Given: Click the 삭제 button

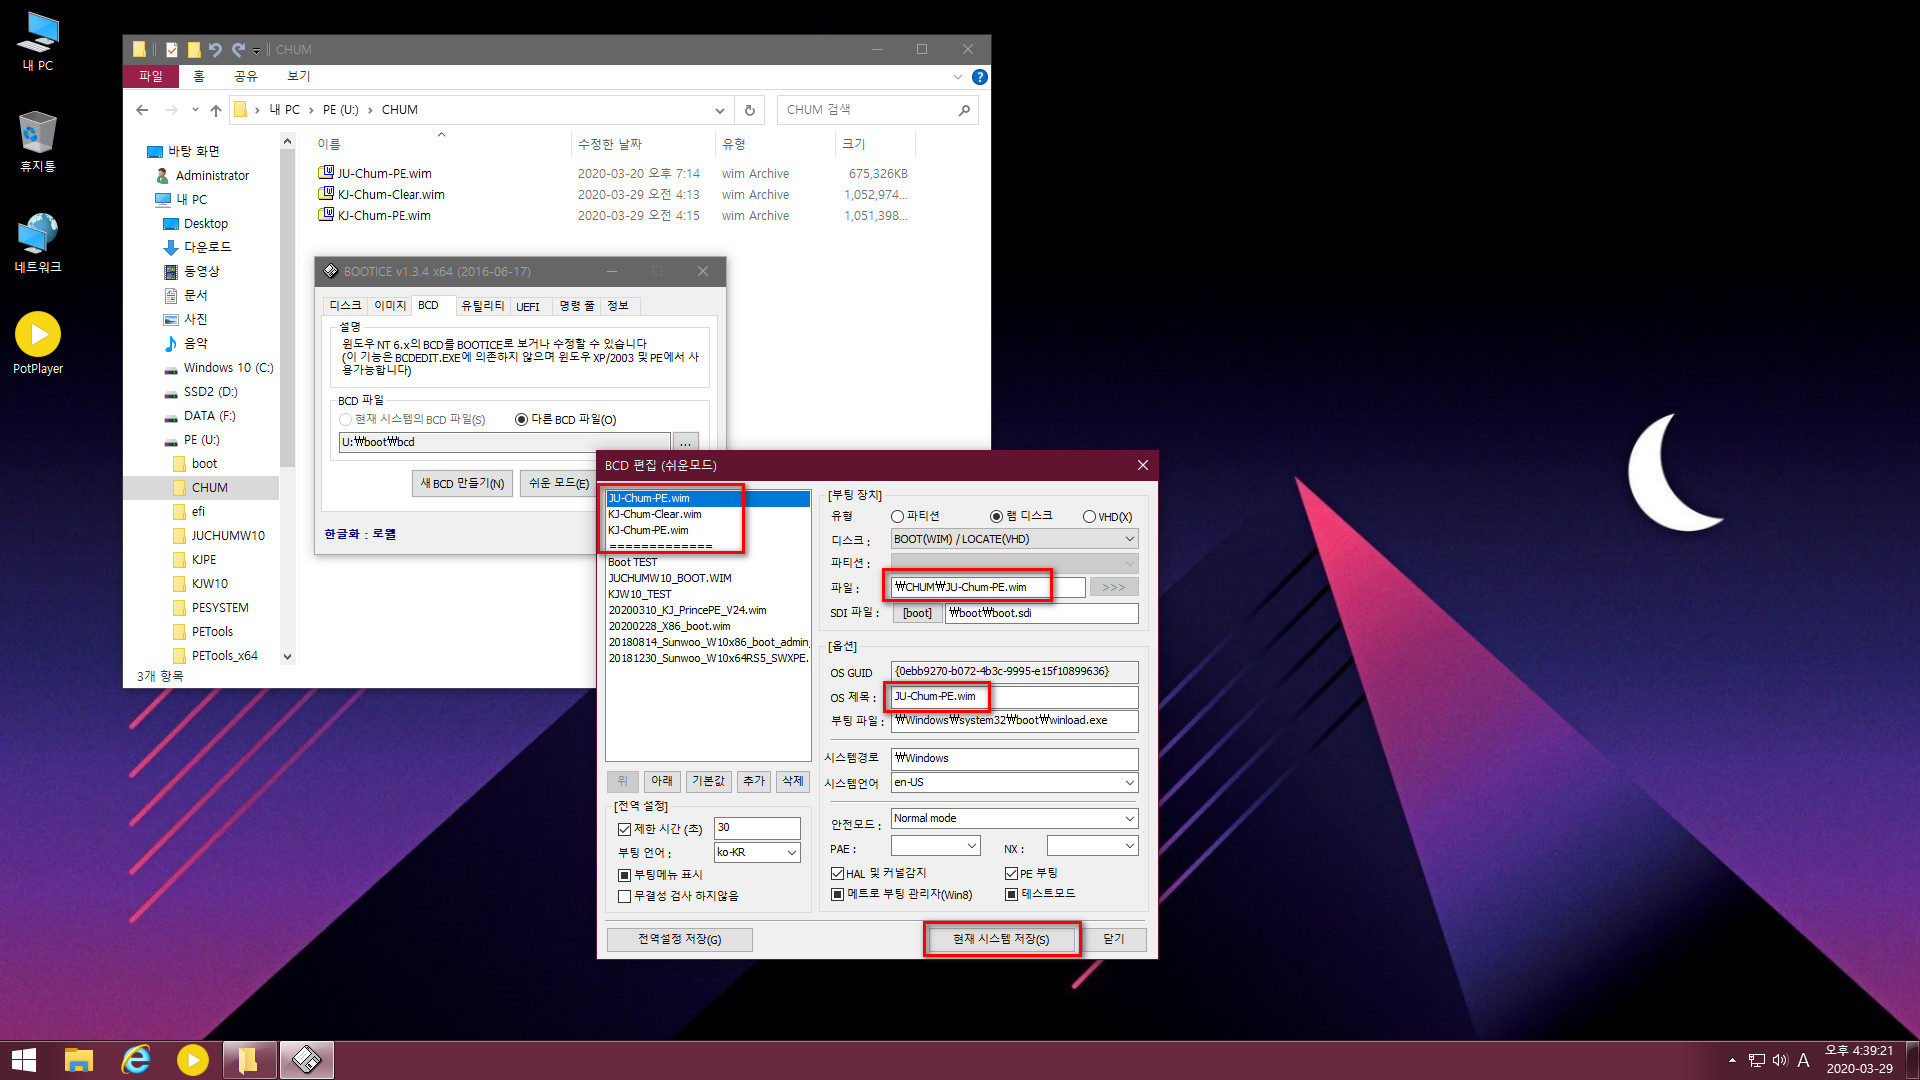Looking at the screenshot, I should pos(793,782).
